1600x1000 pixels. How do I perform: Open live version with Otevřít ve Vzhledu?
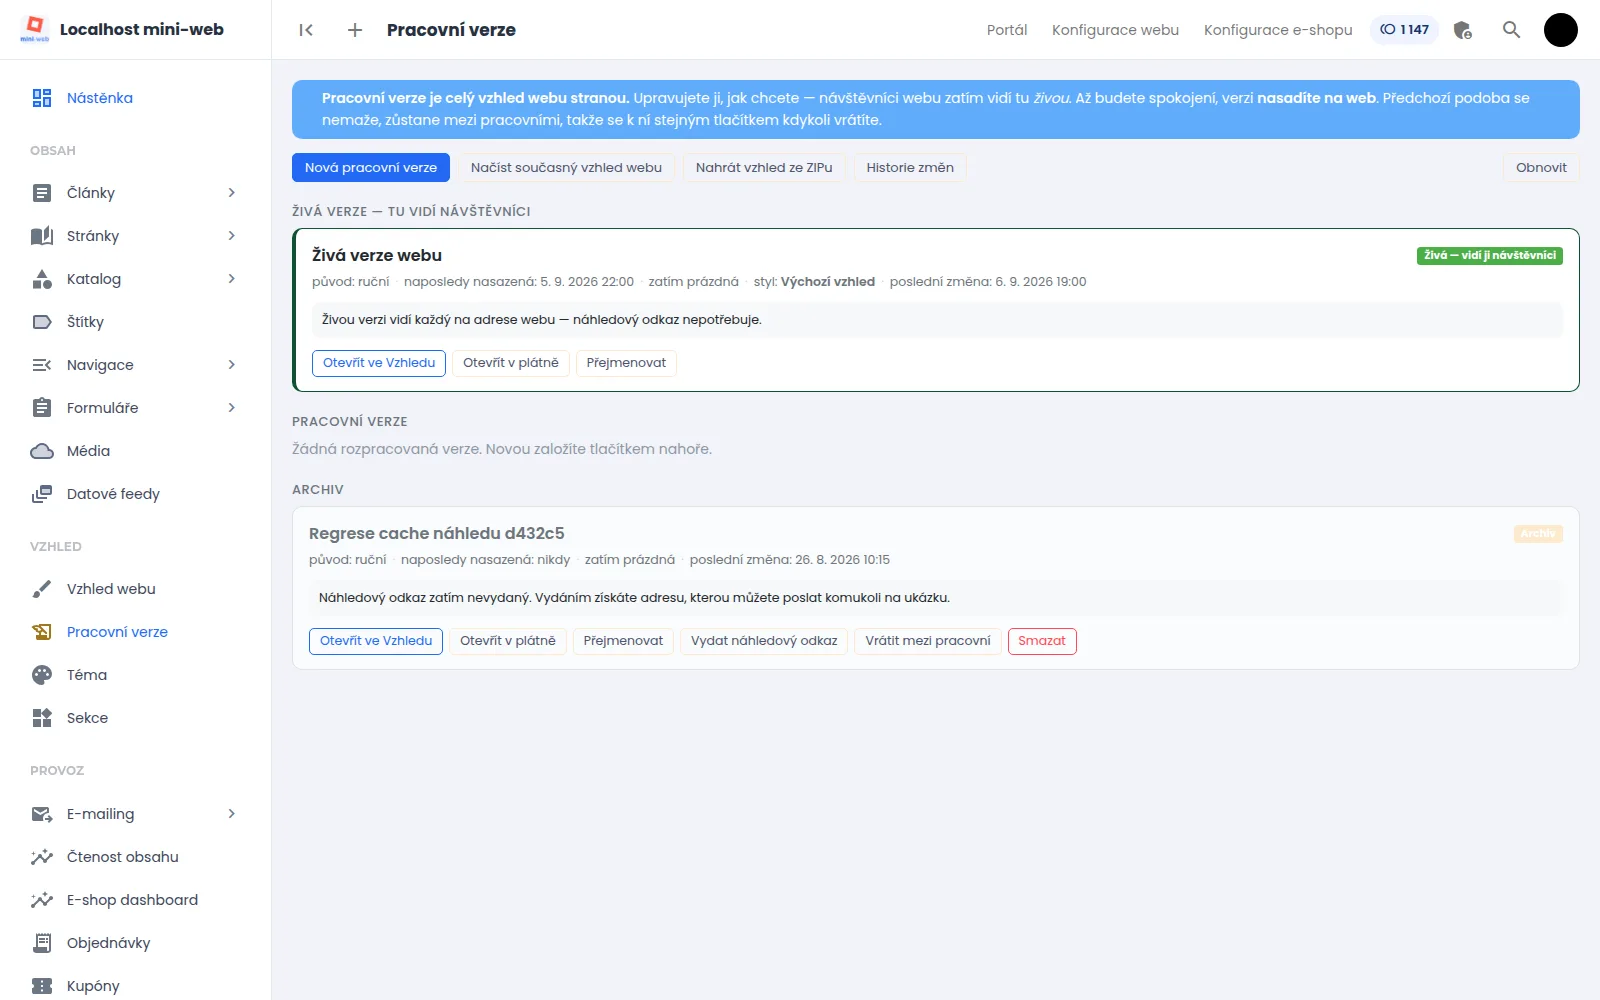379,363
